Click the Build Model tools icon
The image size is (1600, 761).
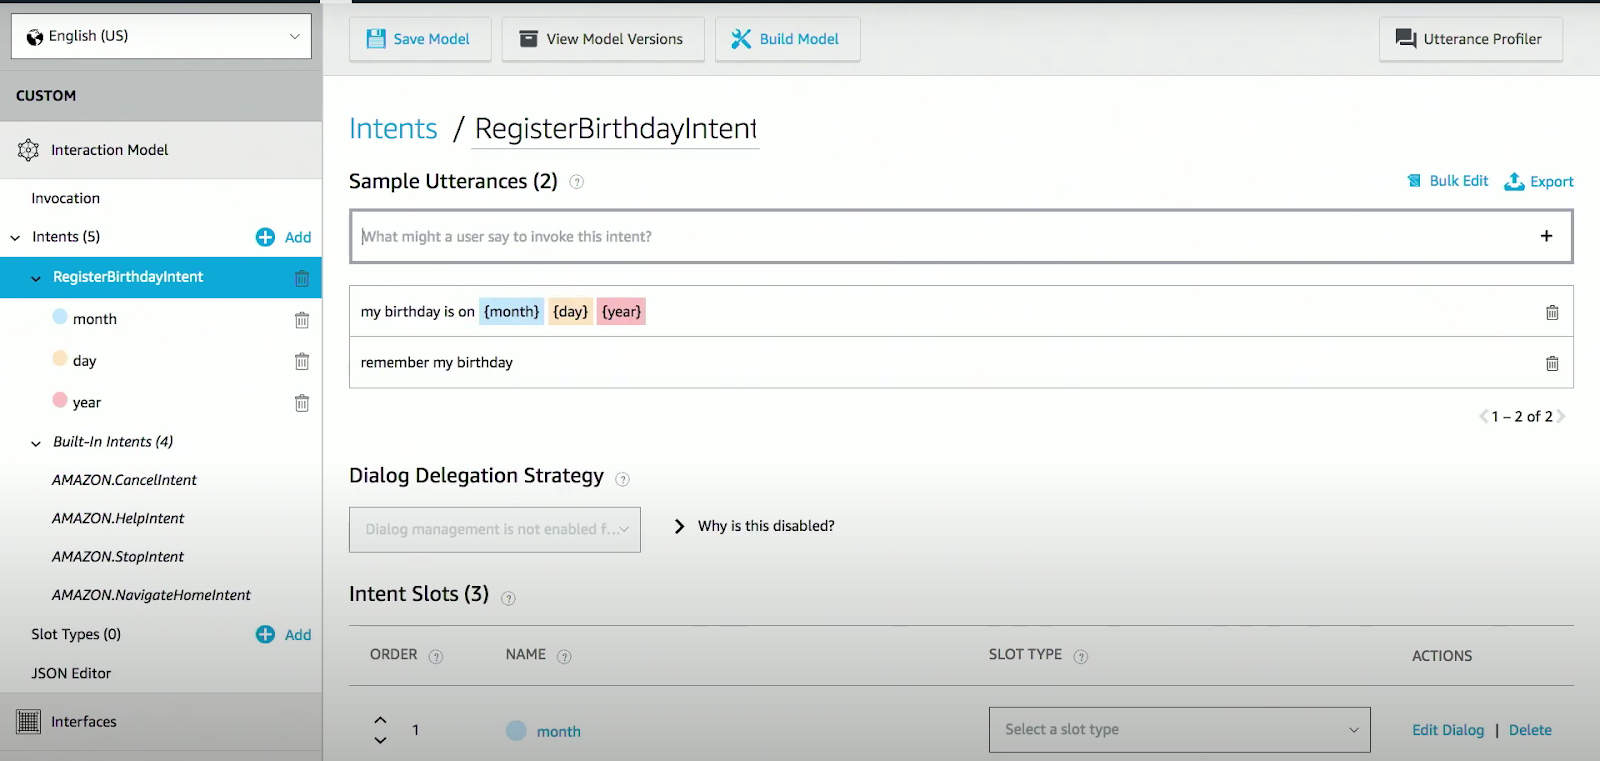741,39
